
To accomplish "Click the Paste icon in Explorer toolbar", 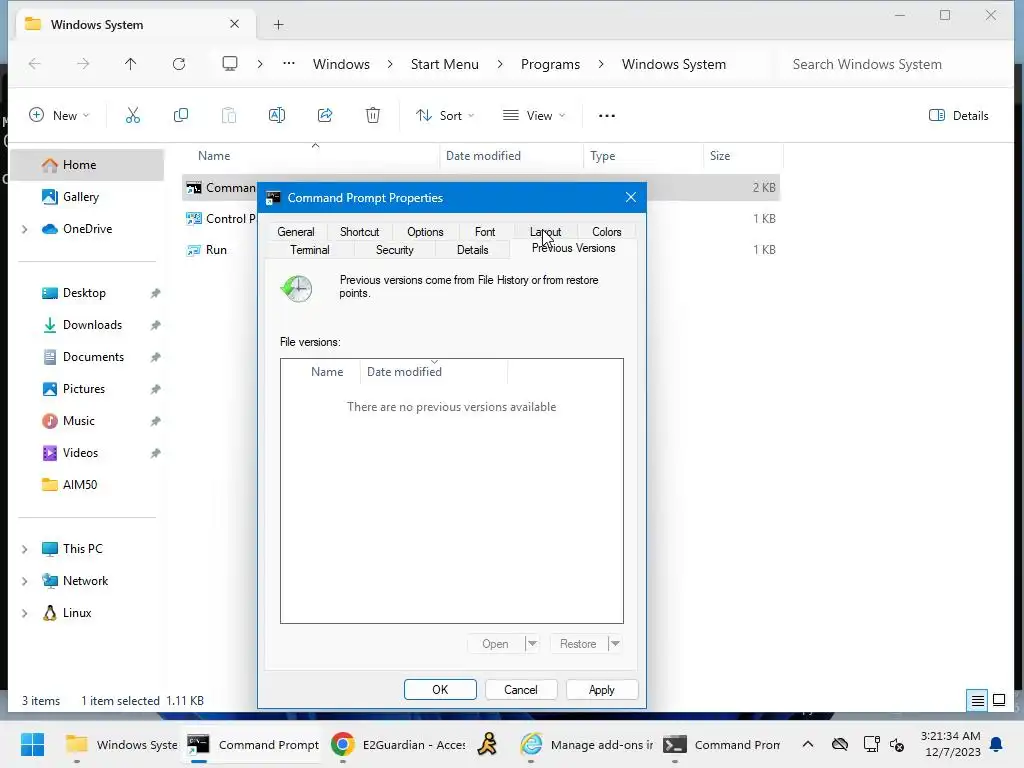I will pyautogui.click(x=229, y=116).
